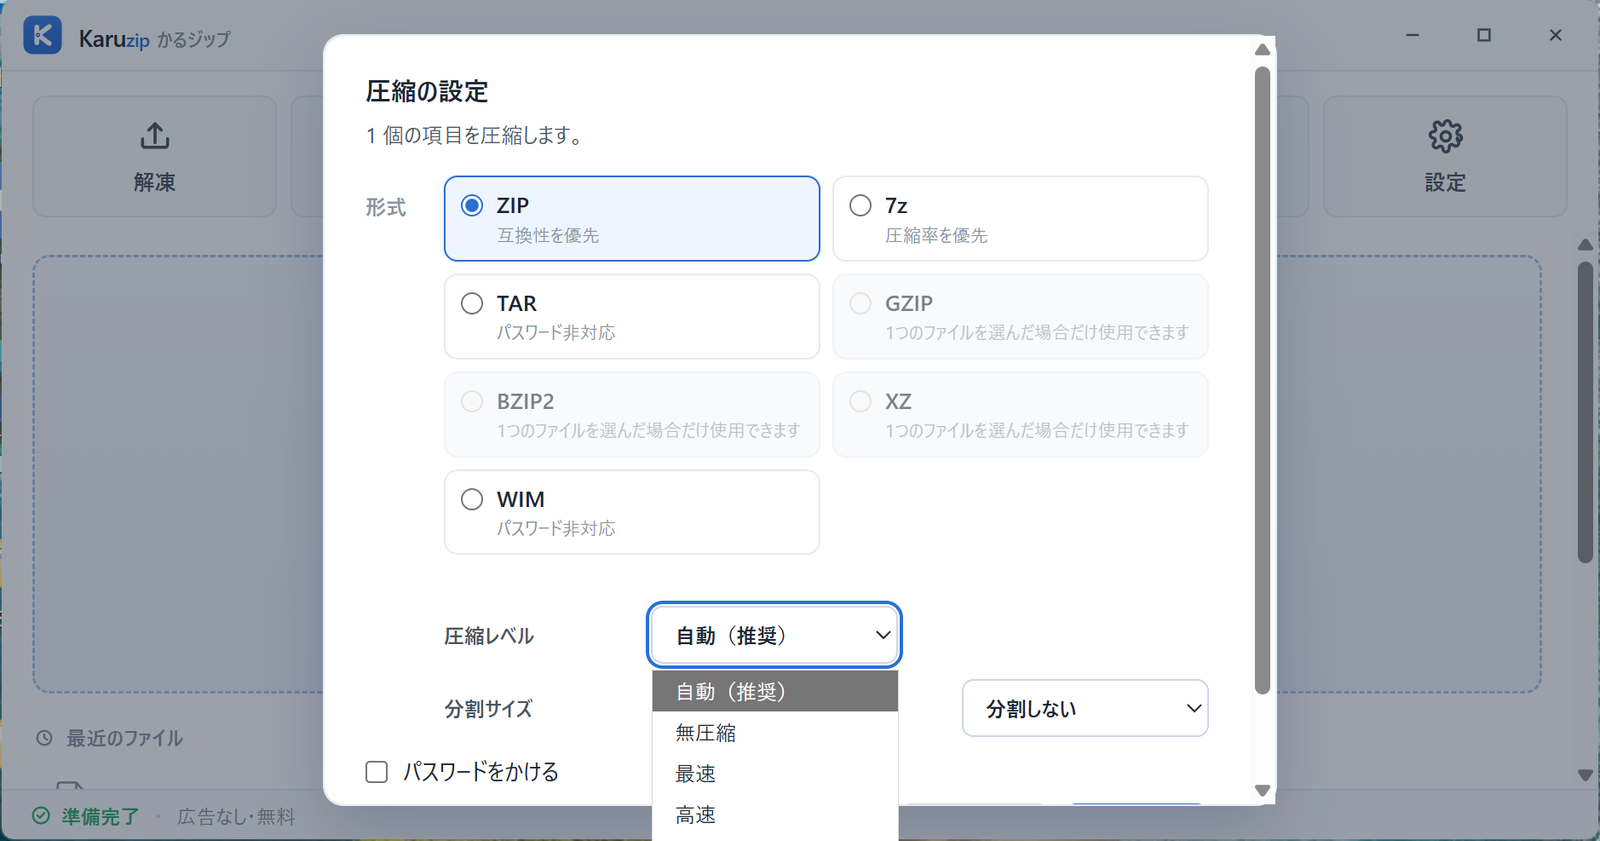
Task: Pick 無圧縮 from the level list
Action: tap(775, 732)
